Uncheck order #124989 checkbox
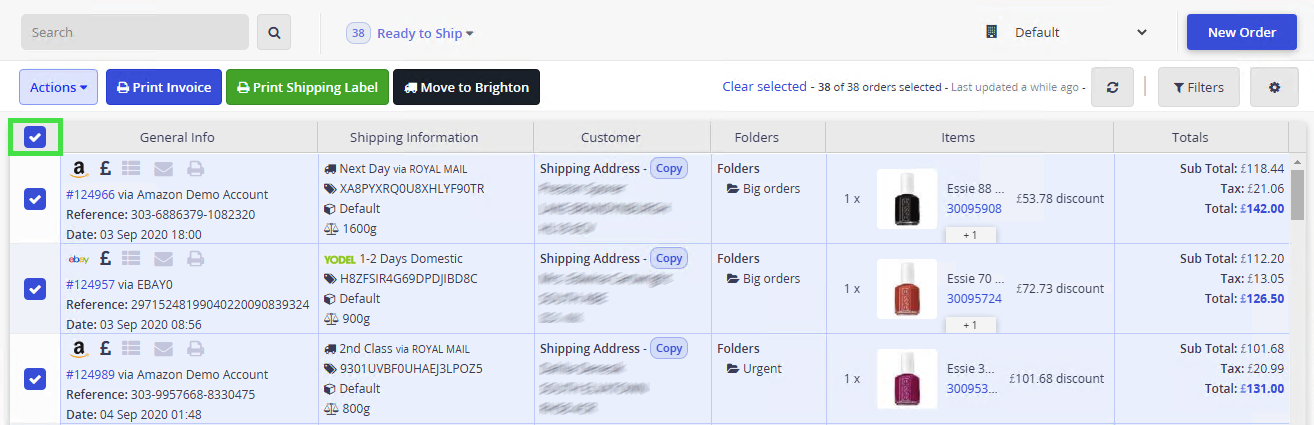Viewport: 1314px width, 425px height. (x=35, y=379)
